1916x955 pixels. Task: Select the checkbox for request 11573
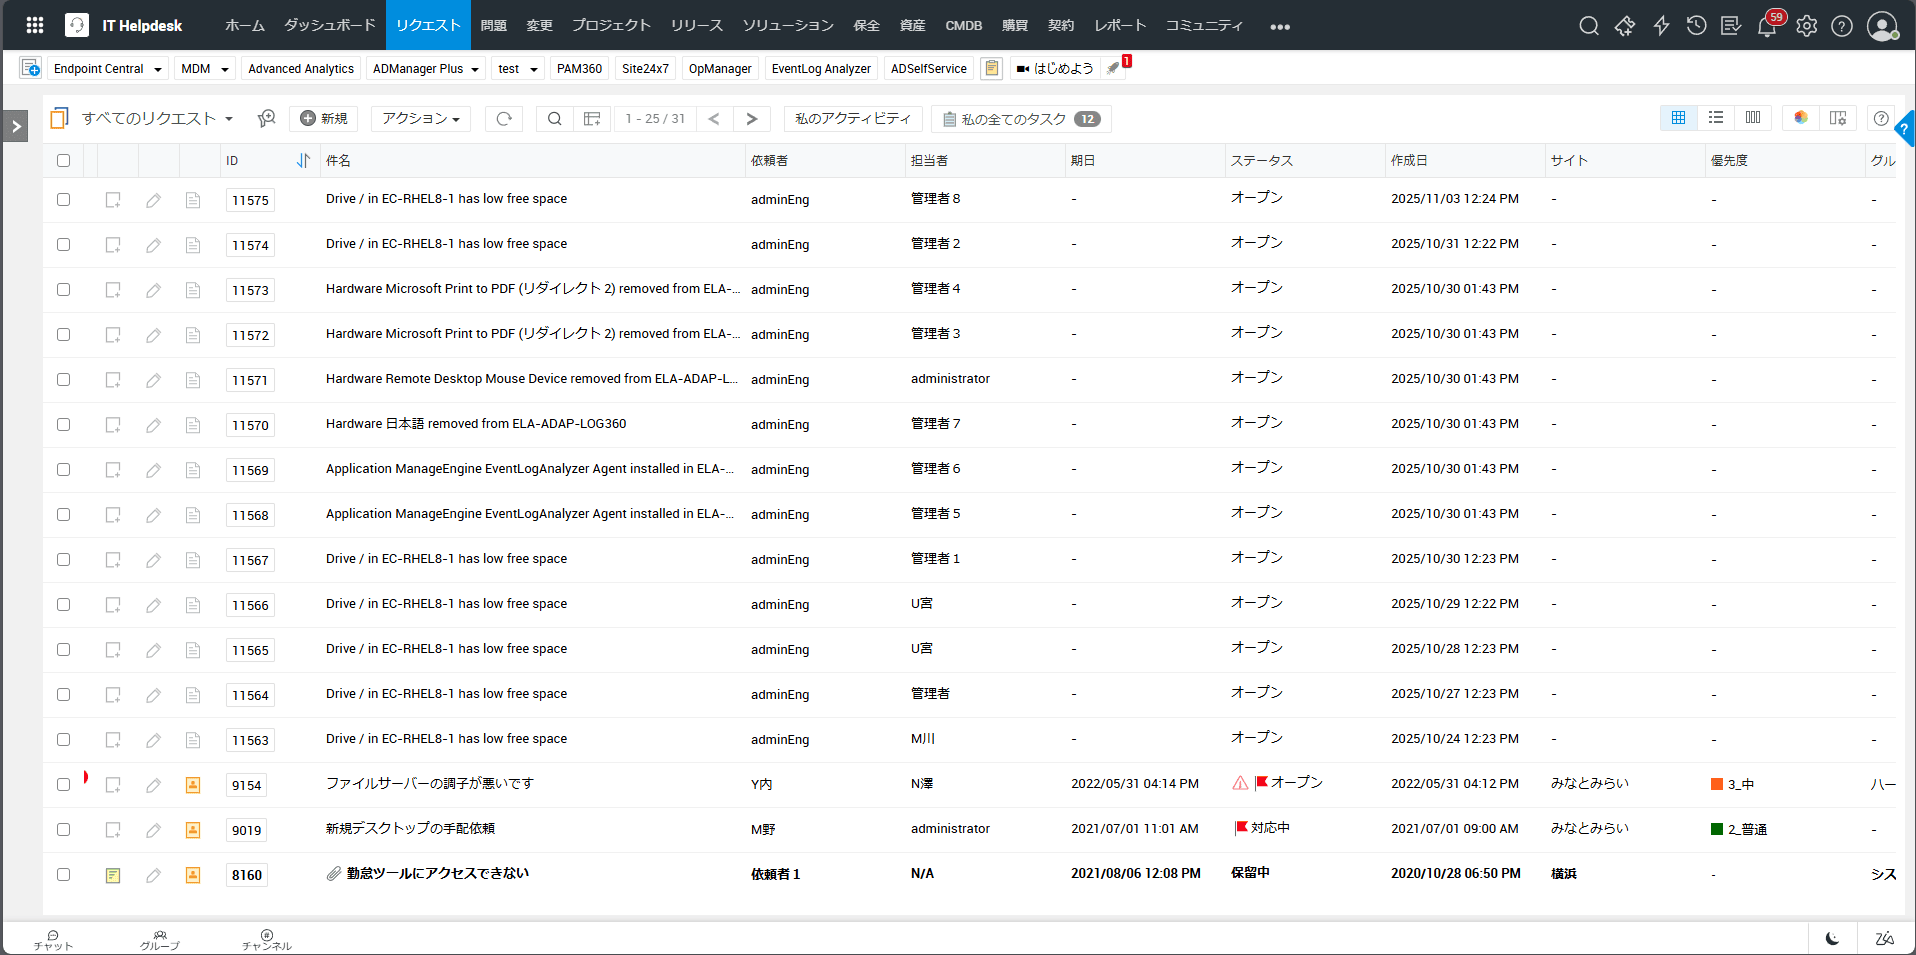(x=64, y=290)
